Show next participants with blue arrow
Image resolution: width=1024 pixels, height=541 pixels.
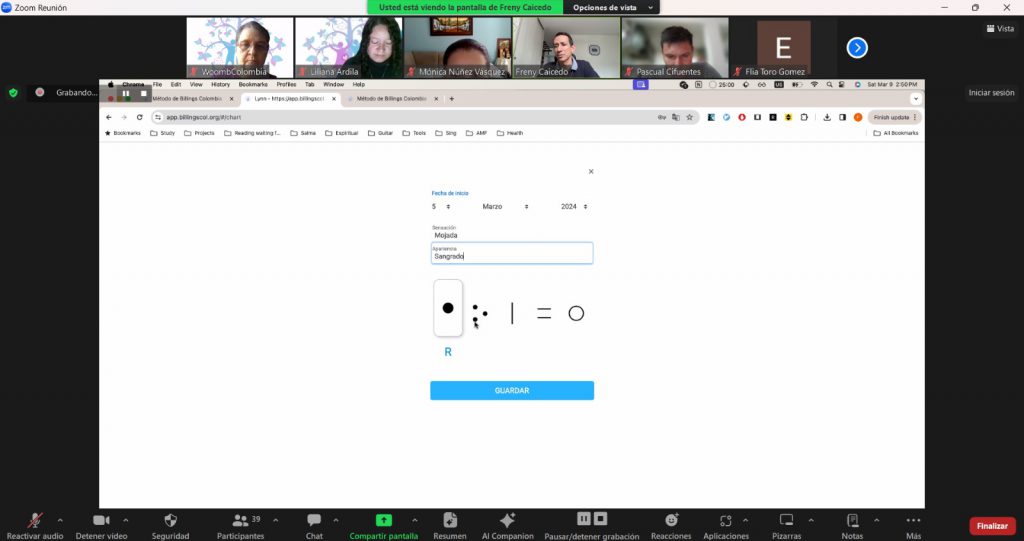[857, 48]
